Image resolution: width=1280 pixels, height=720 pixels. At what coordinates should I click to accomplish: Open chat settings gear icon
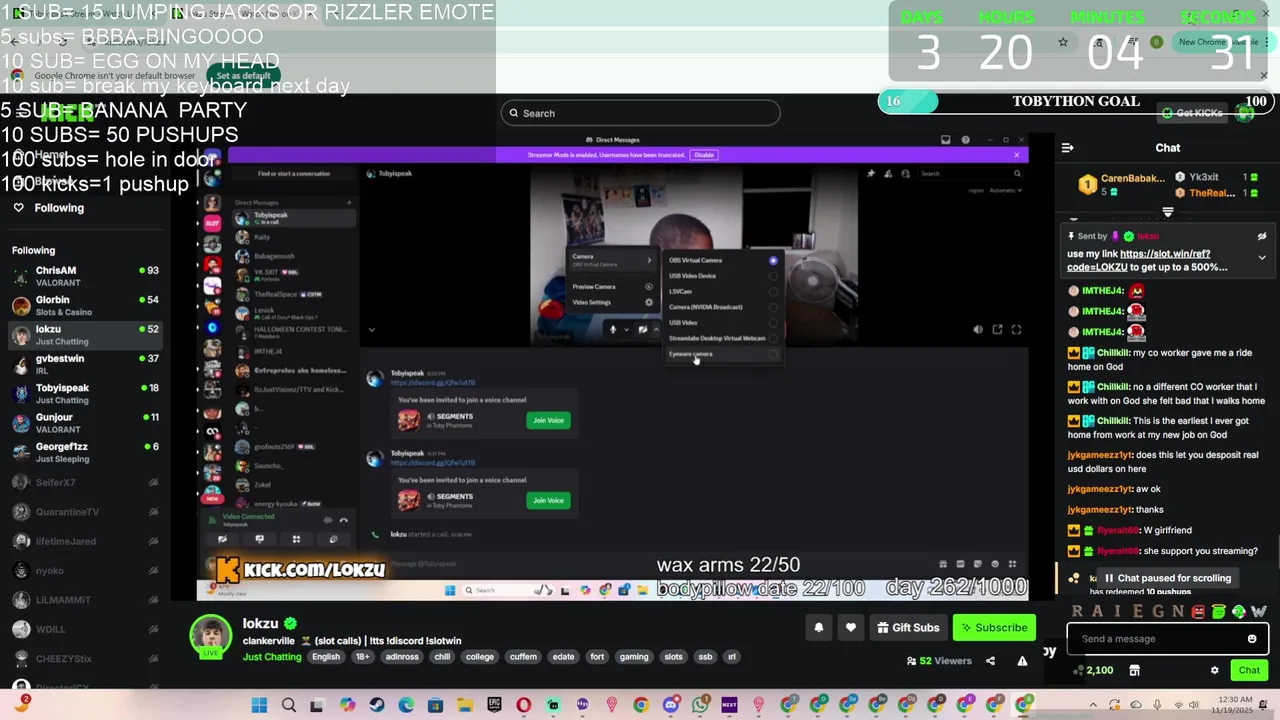click(x=1214, y=670)
